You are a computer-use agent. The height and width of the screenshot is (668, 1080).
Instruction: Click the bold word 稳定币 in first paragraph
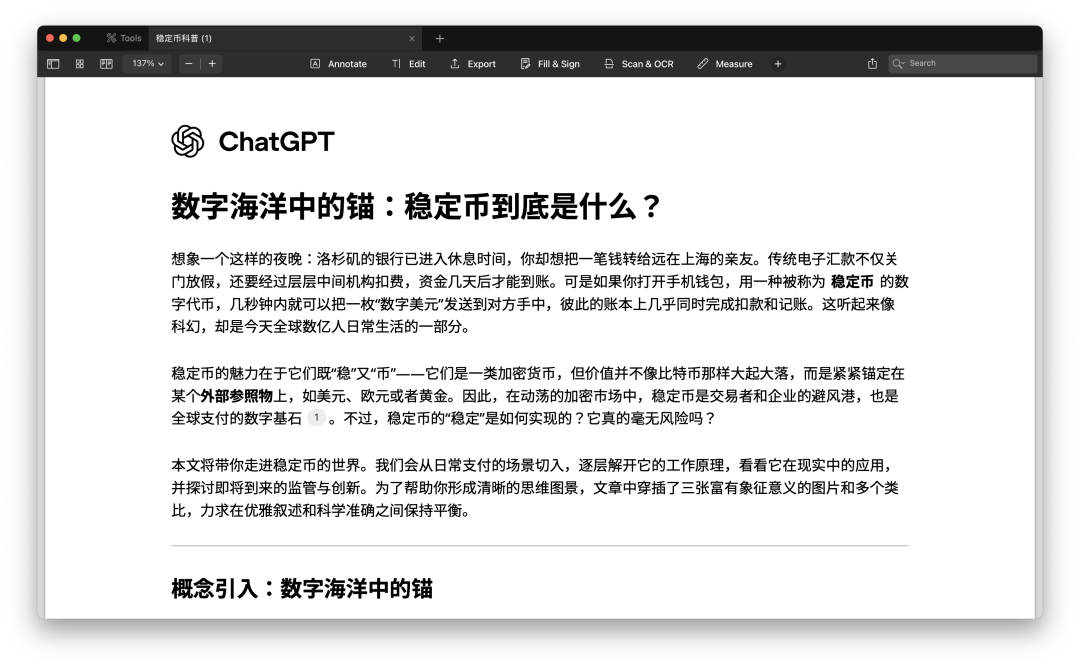(852, 282)
